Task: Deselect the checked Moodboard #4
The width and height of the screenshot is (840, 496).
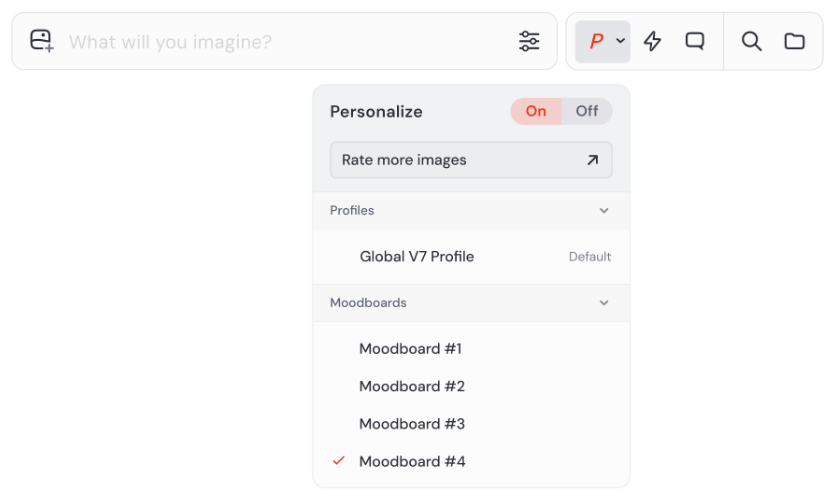Action: coord(412,461)
